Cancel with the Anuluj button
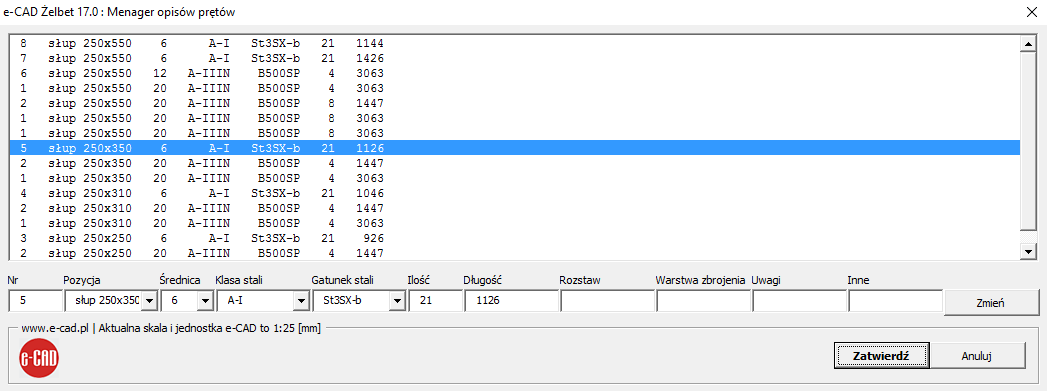The height and width of the screenshot is (391, 1047). tap(978, 356)
